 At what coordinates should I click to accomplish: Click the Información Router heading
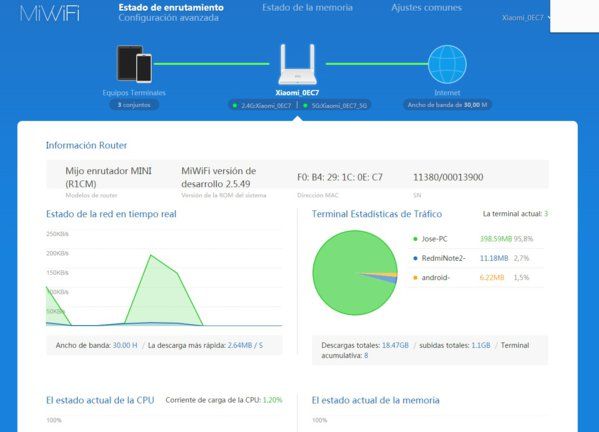click(86, 145)
